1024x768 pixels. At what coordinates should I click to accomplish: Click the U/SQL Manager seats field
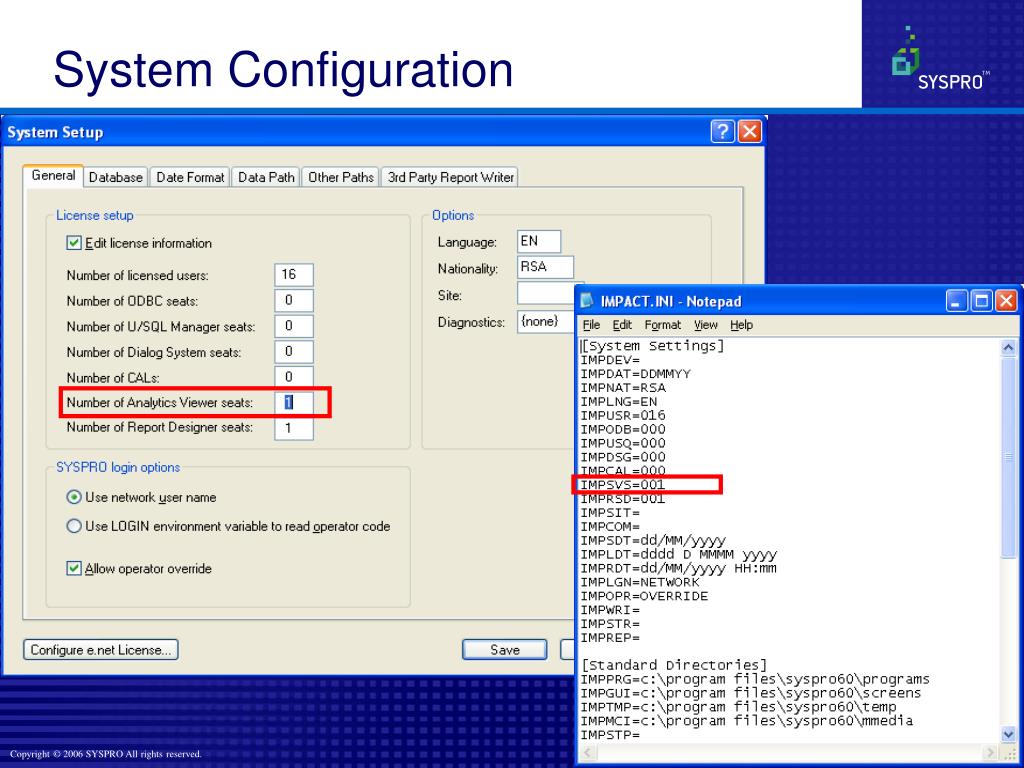(x=294, y=326)
